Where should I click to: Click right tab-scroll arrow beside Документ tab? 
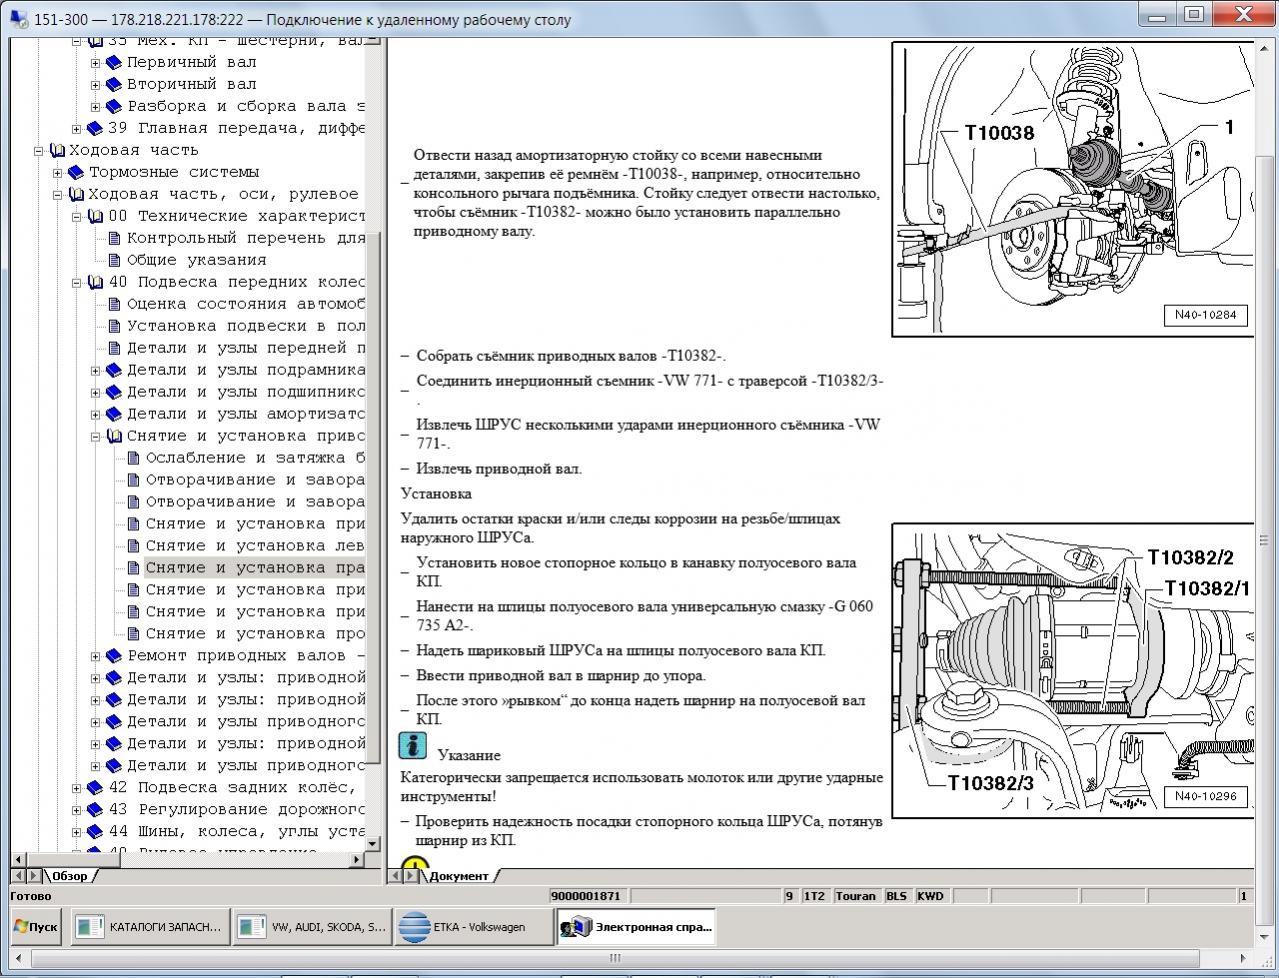[412, 876]
